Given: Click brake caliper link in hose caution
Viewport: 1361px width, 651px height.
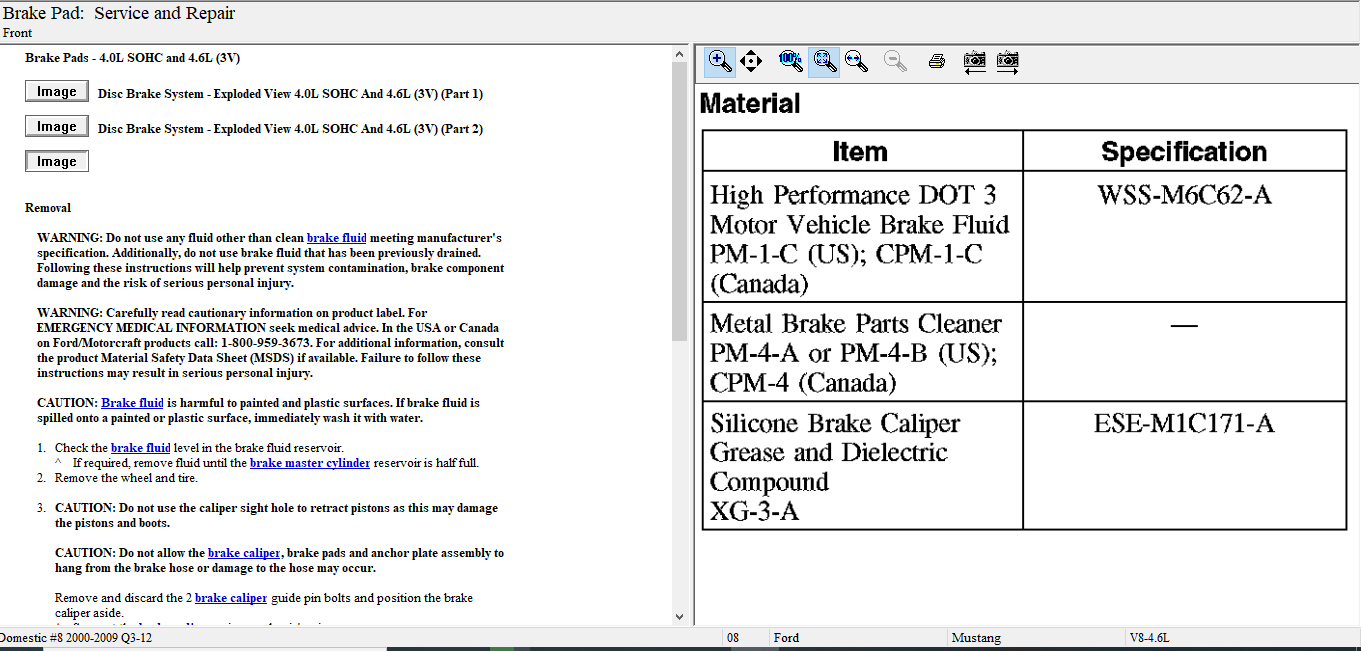Looking at the screenshot, I should pos(244,553).
